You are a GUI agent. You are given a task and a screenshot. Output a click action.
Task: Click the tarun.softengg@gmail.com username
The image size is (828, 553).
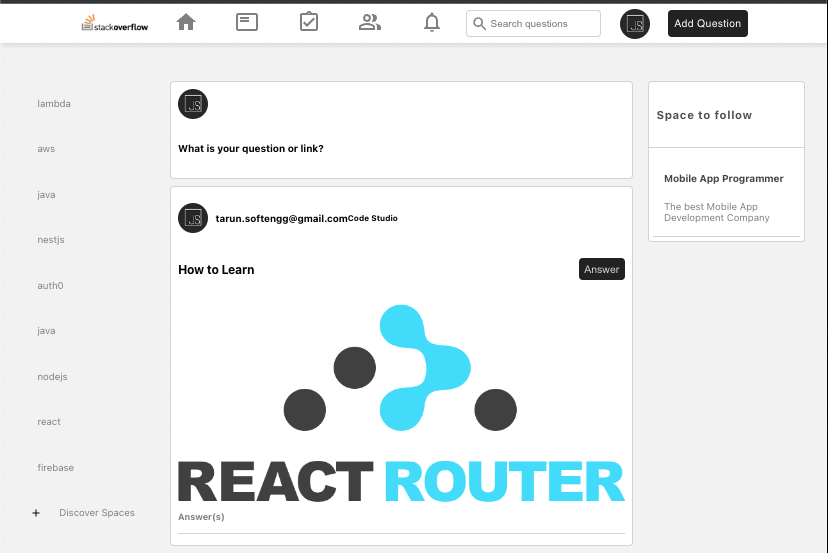[x=281, y=219]
